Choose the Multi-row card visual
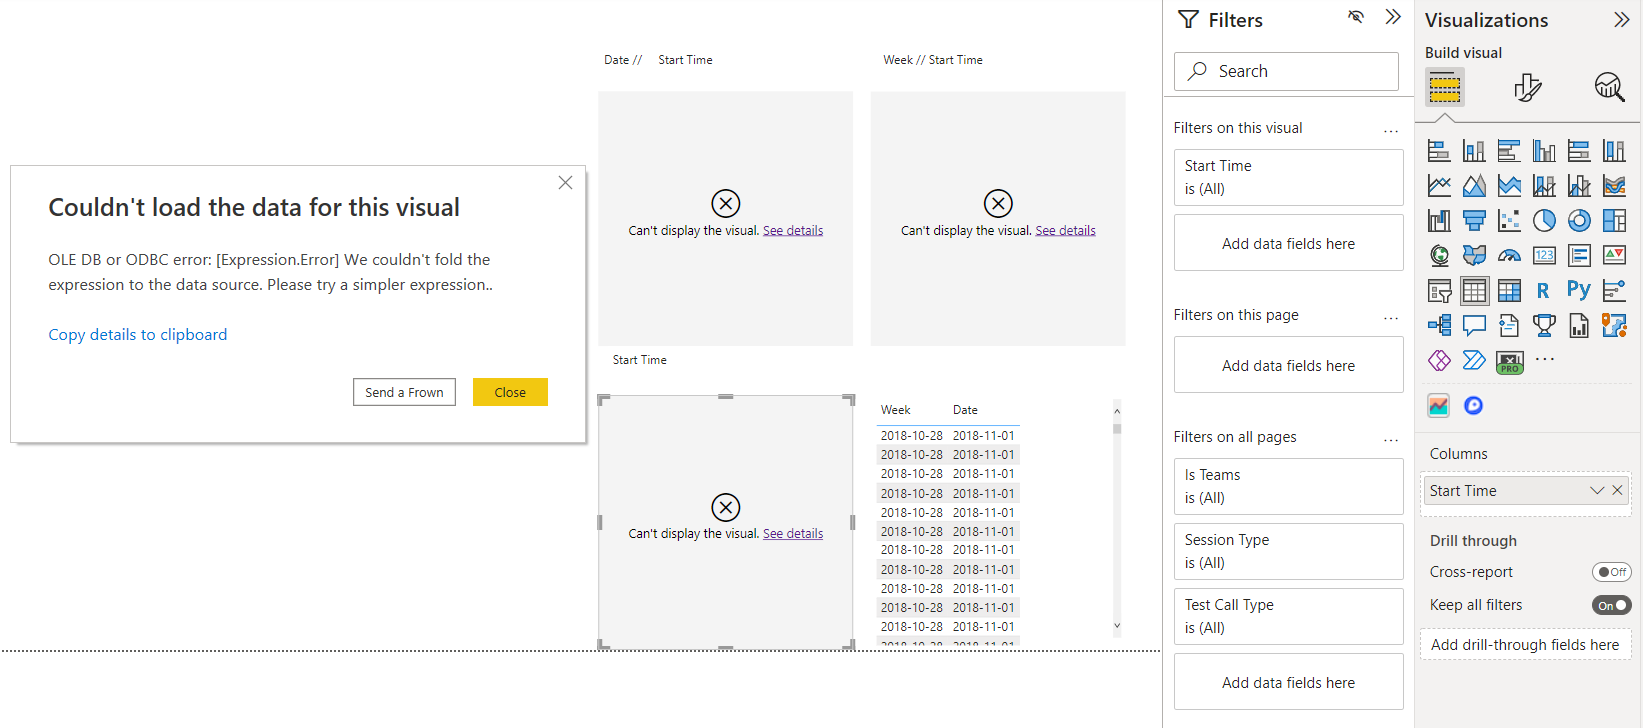 pyautogui.click(x=1579, y=255)
